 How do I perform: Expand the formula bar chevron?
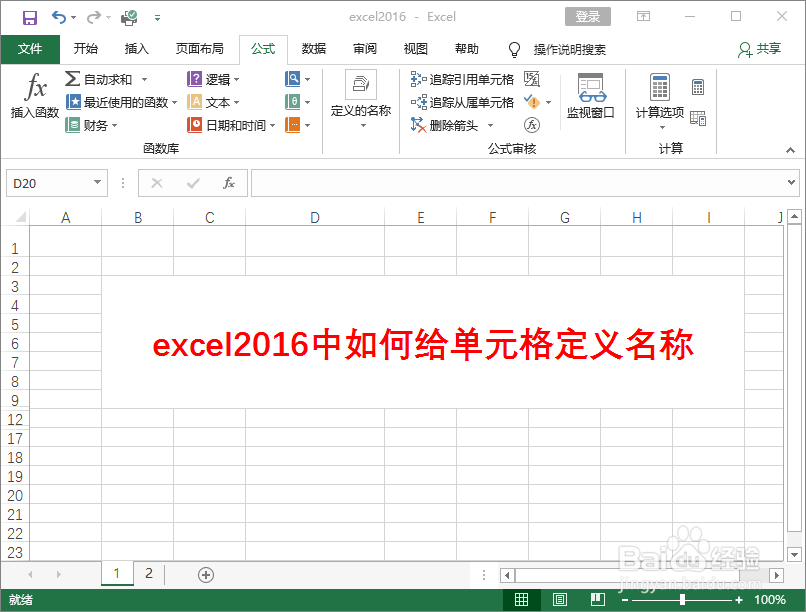791,182
